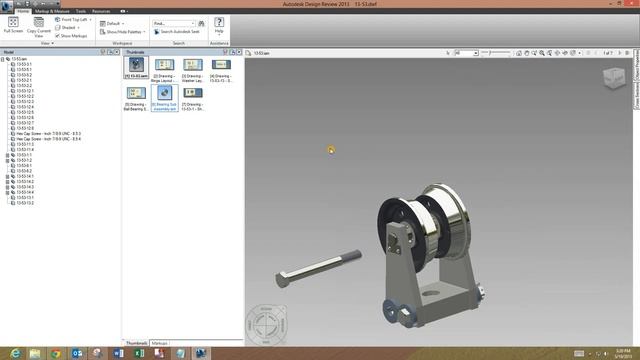Open the Shaded display style dropdown
640x360 pixels.
pos(67,28)
